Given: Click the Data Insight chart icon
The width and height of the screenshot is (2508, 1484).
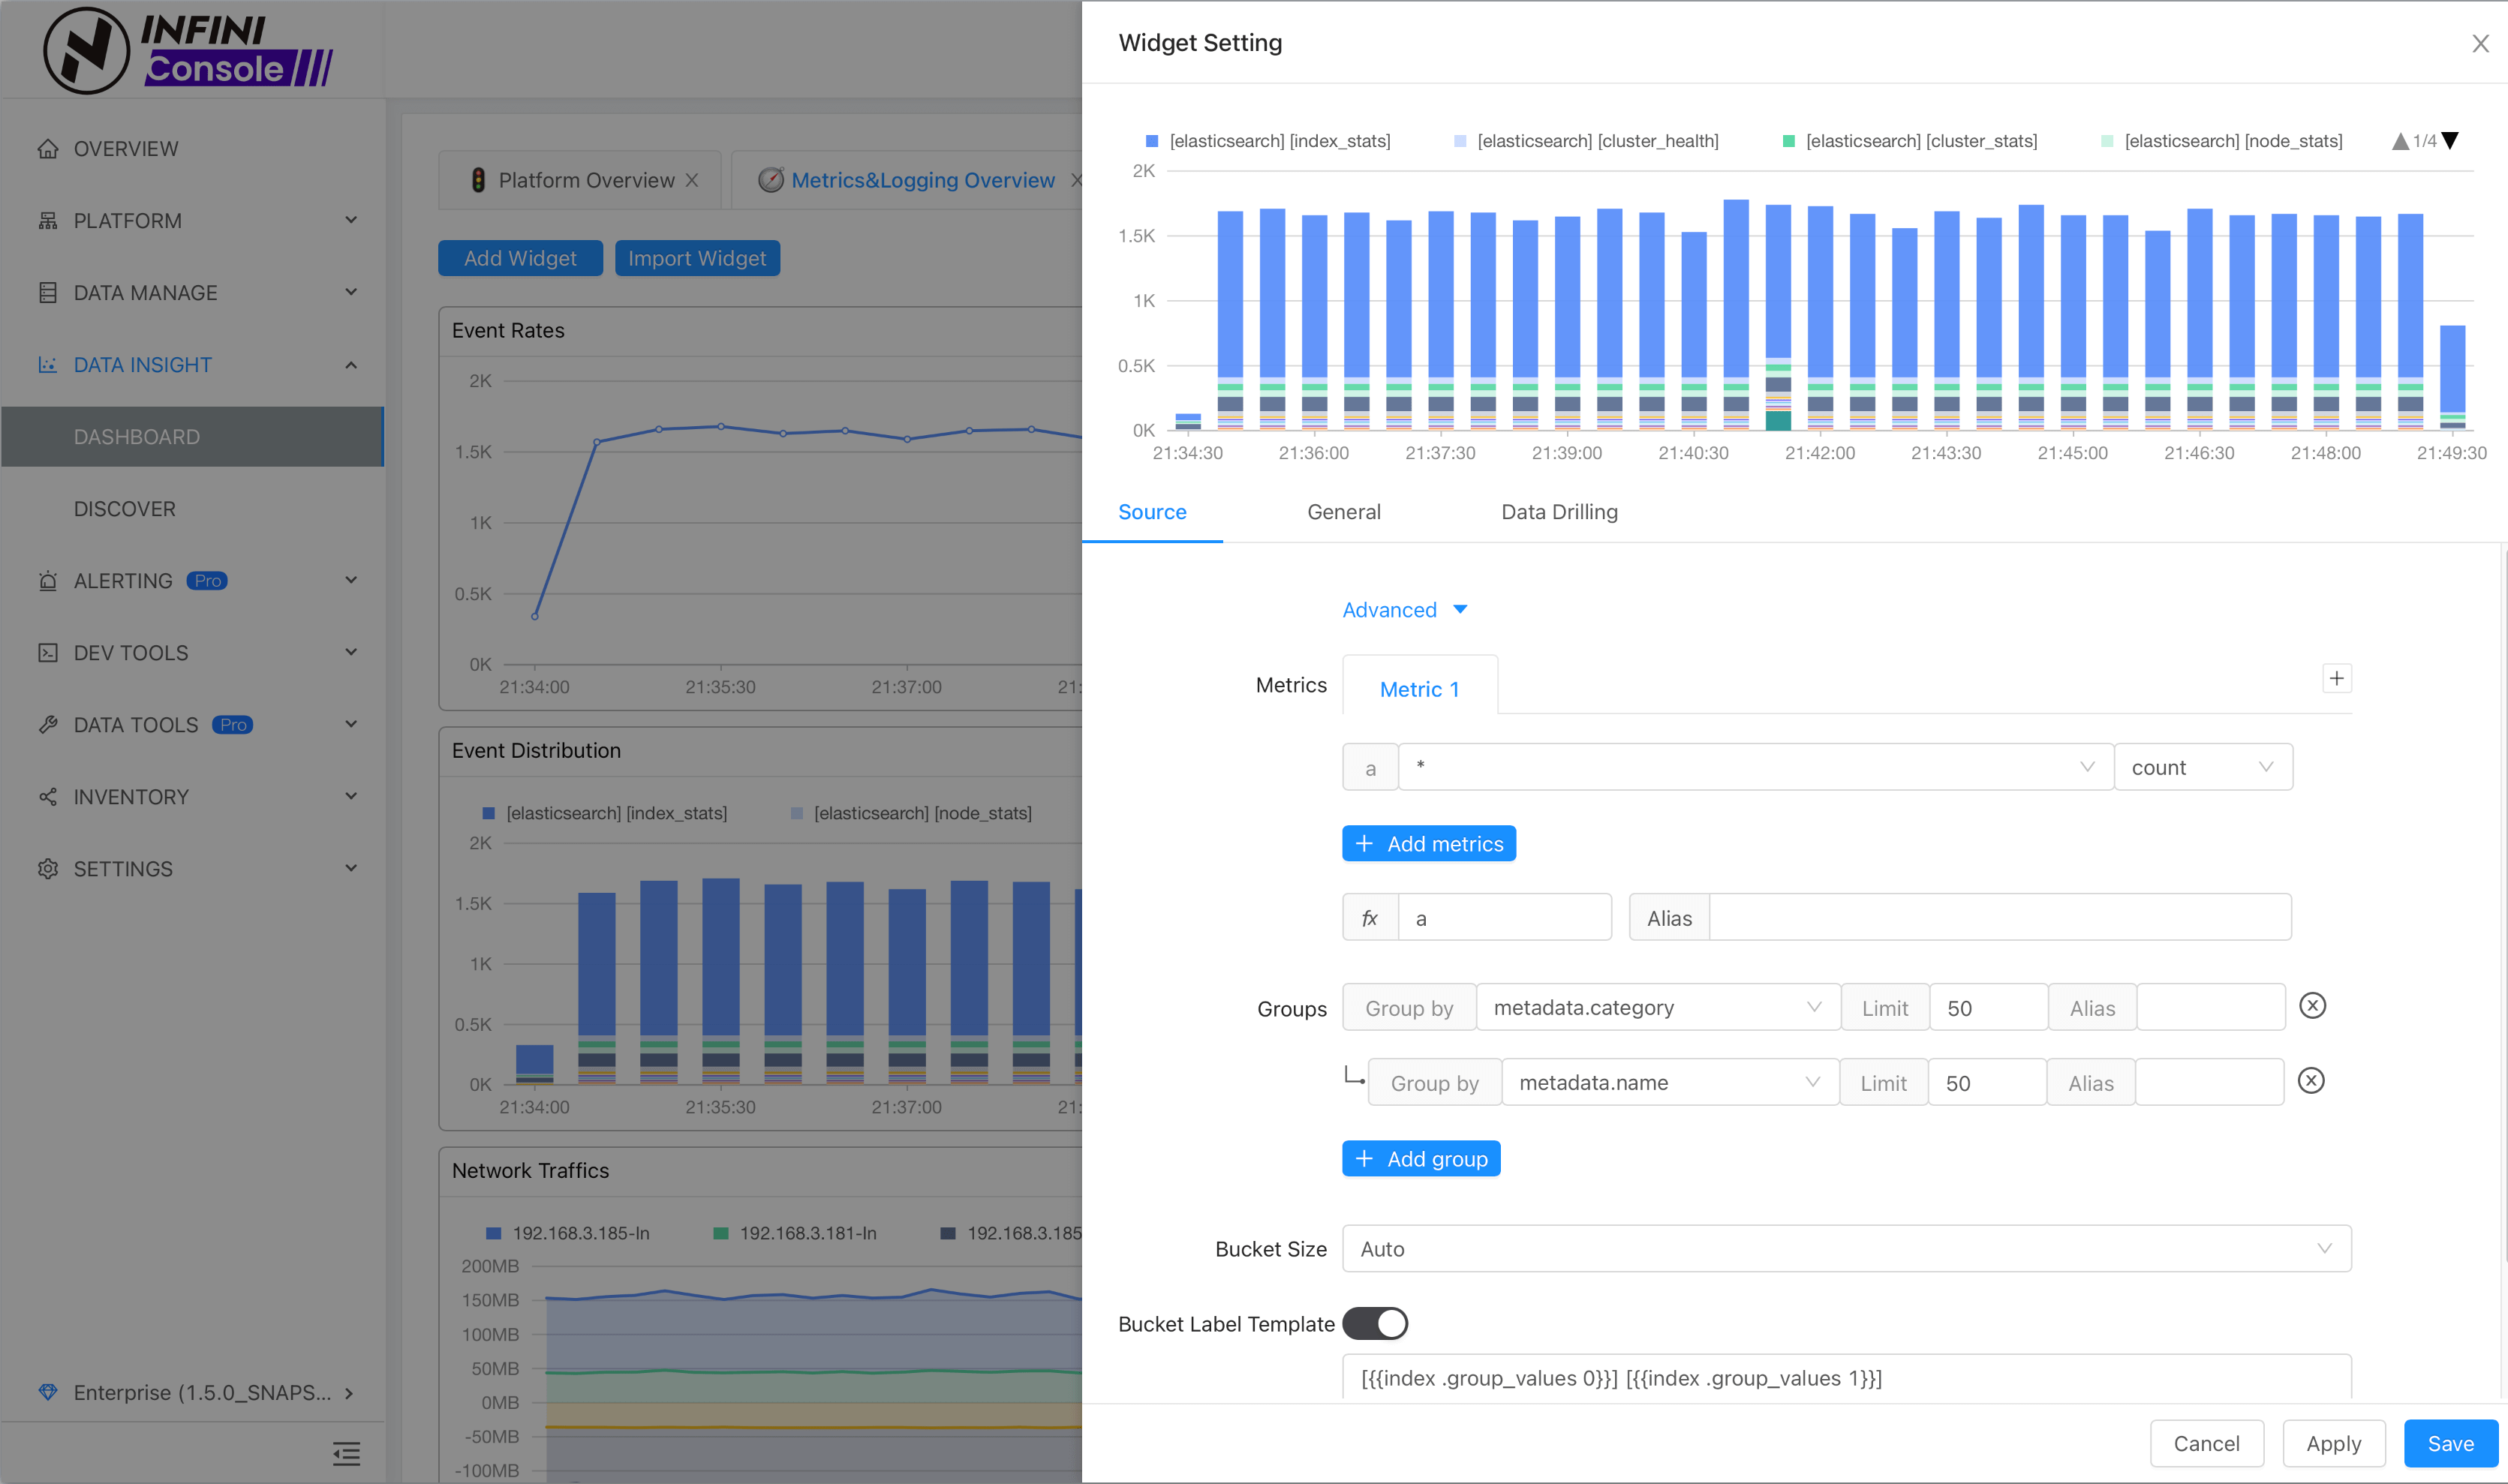Looking at the screenshot, I should (47, 365).
